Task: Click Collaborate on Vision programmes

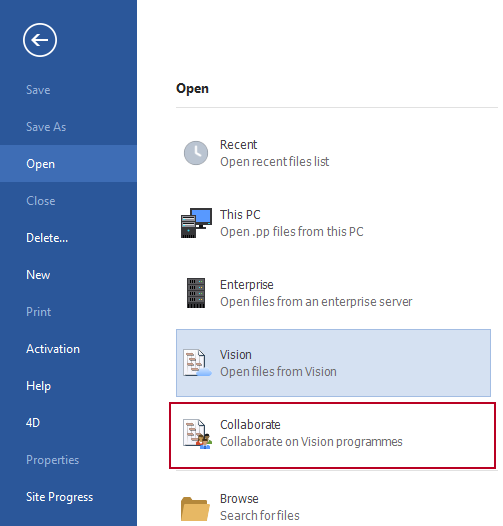Action: pyautogui.click(x=333, y=435)
